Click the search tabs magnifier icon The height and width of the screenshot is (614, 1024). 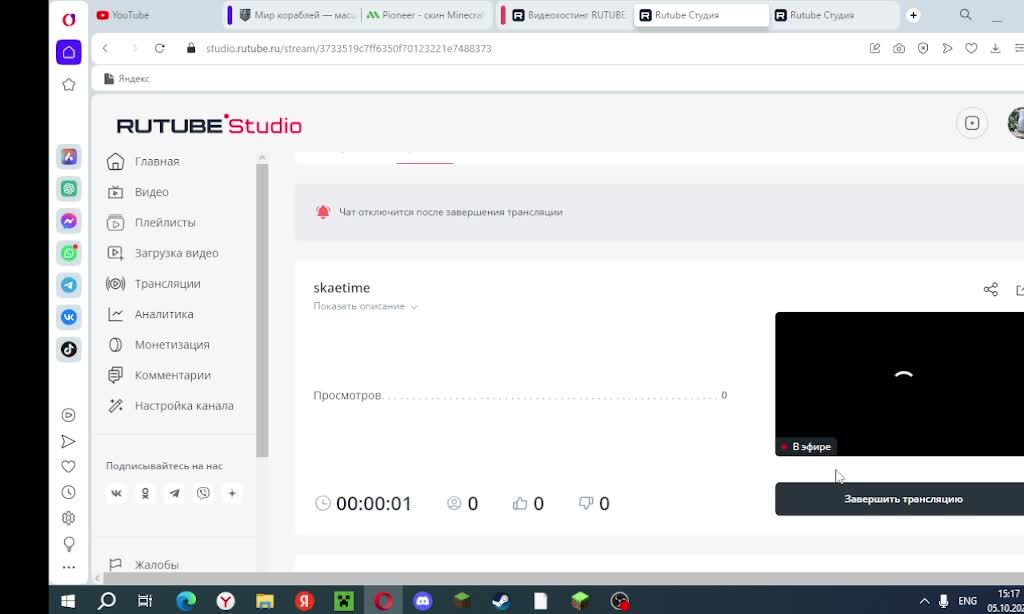click(965, 14)
